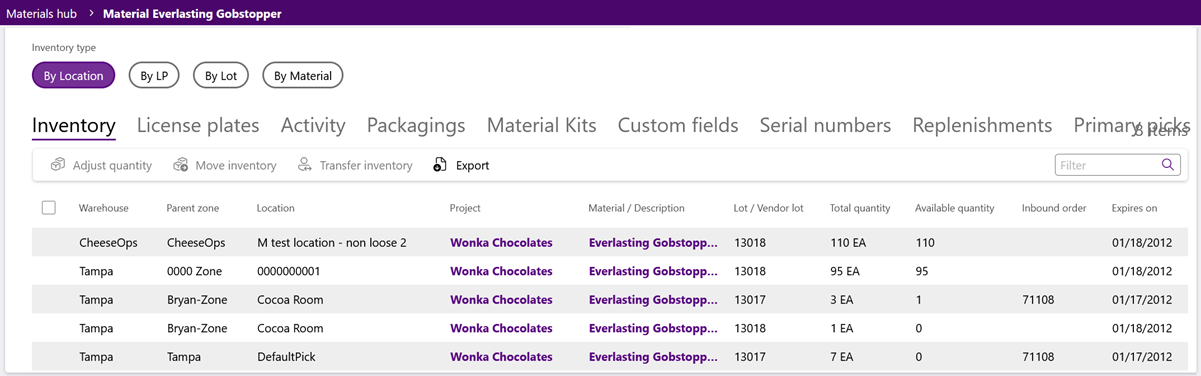Open Everlasting Gobstopper link in 1 EA row

pyautogui.click(x=653, y=328)
